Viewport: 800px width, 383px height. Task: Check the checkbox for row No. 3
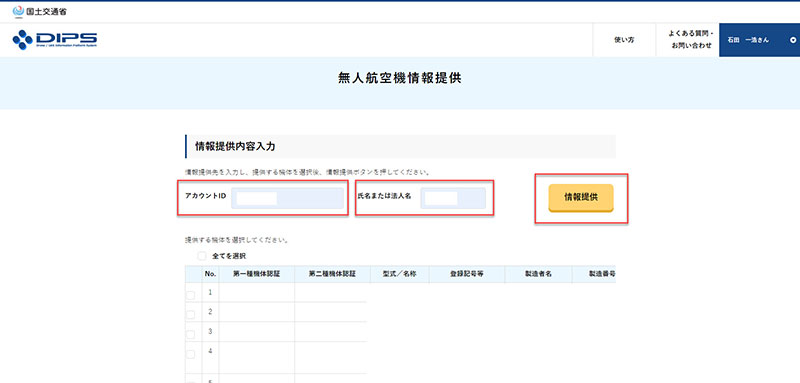coord(190,335)
